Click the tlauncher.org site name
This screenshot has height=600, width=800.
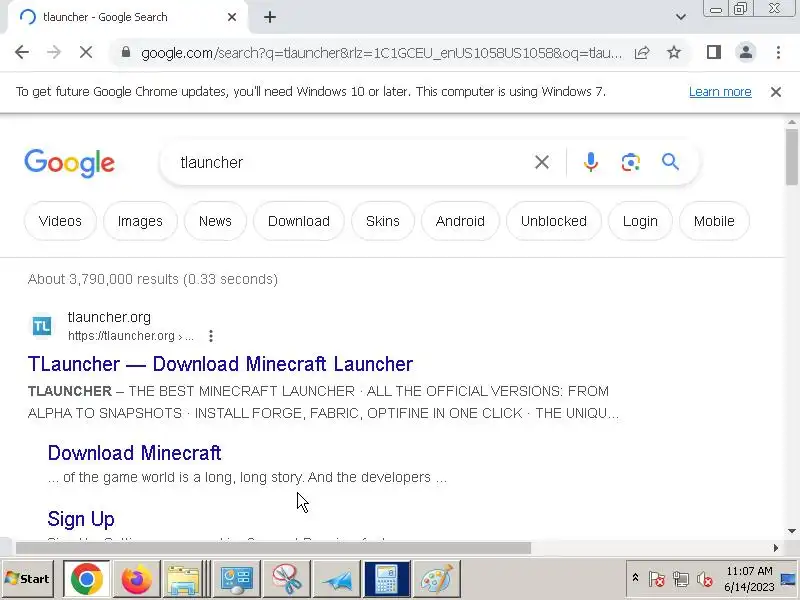pos(109,317)
